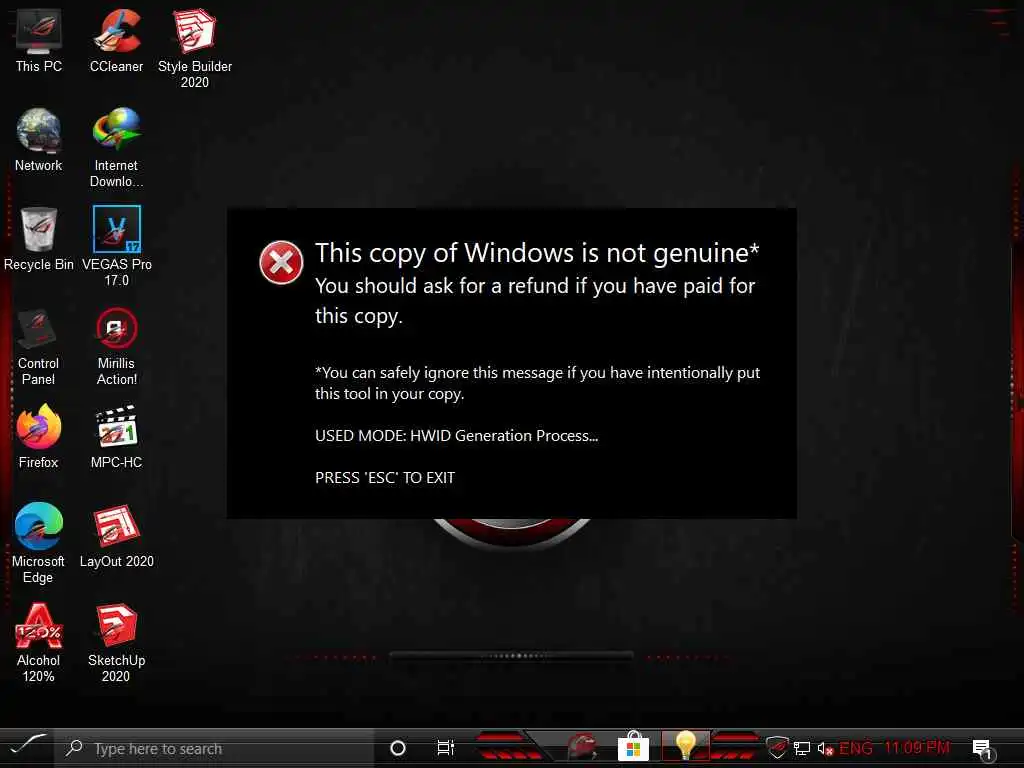Open the Network desktop icon

pos(39,140)
